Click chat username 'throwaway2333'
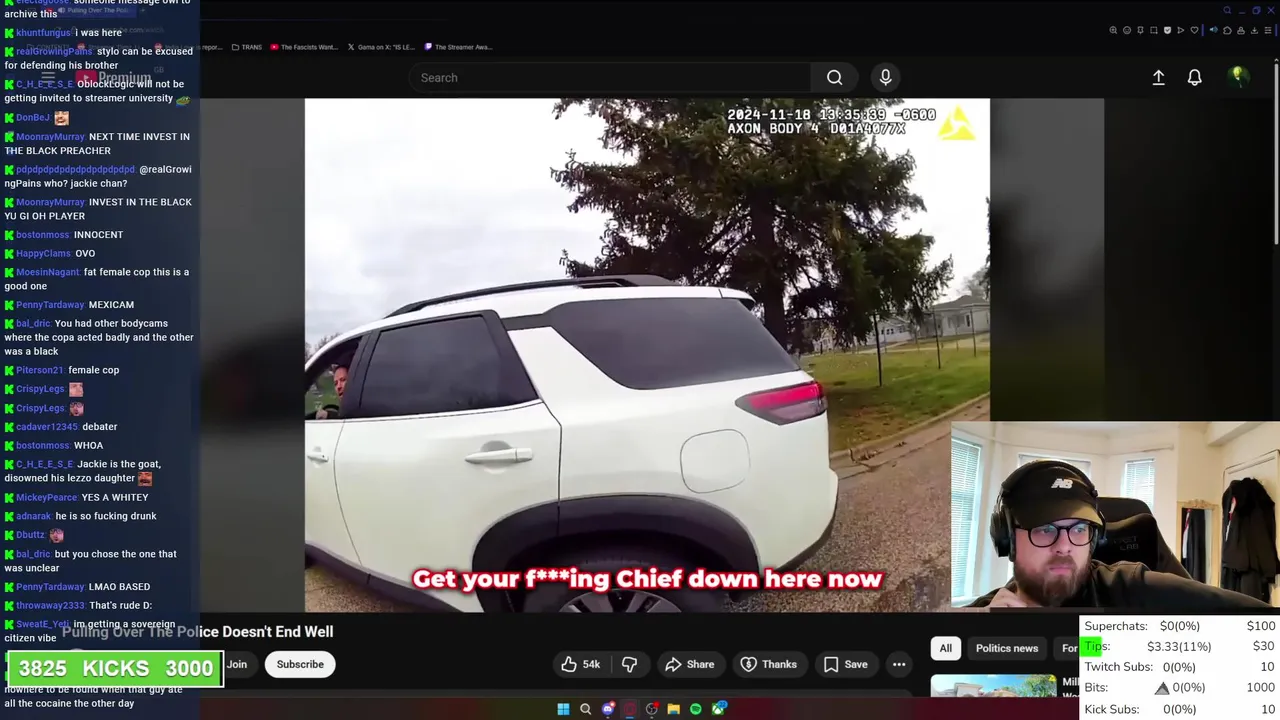Viewport: 1280px width, 720px height. coord(50,606)
